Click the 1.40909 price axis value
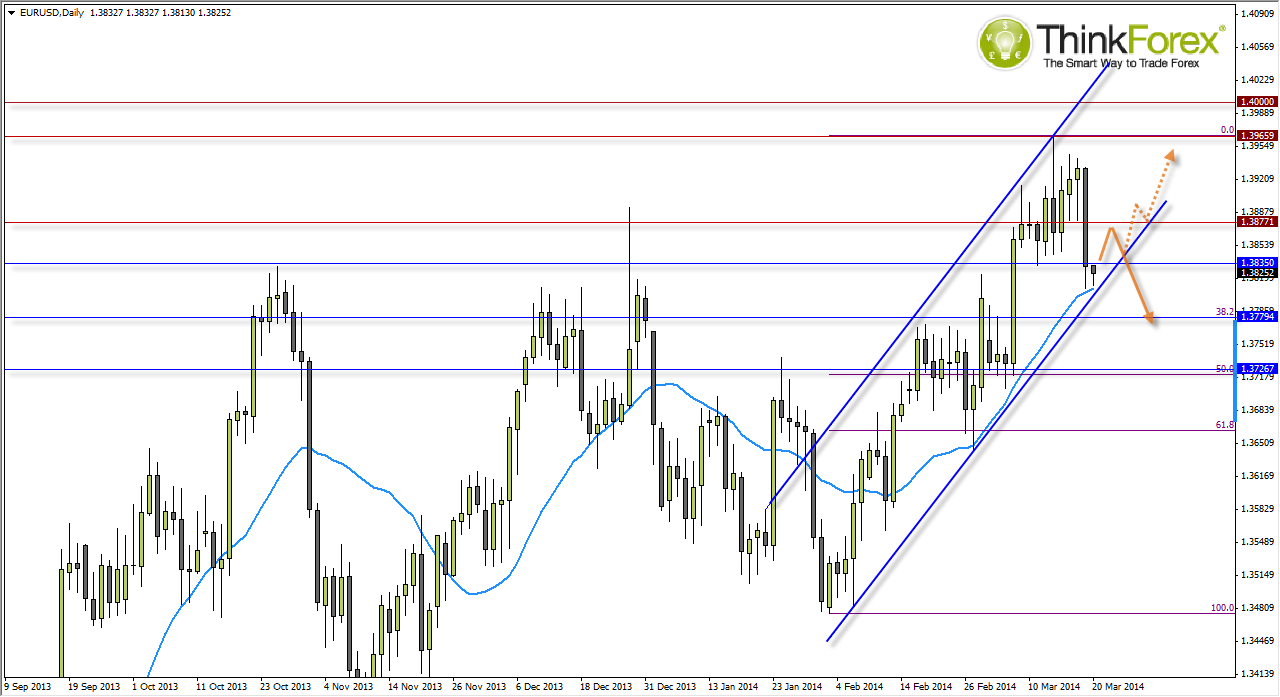The image size is (1280, 697). click(x=1258, y=14)
